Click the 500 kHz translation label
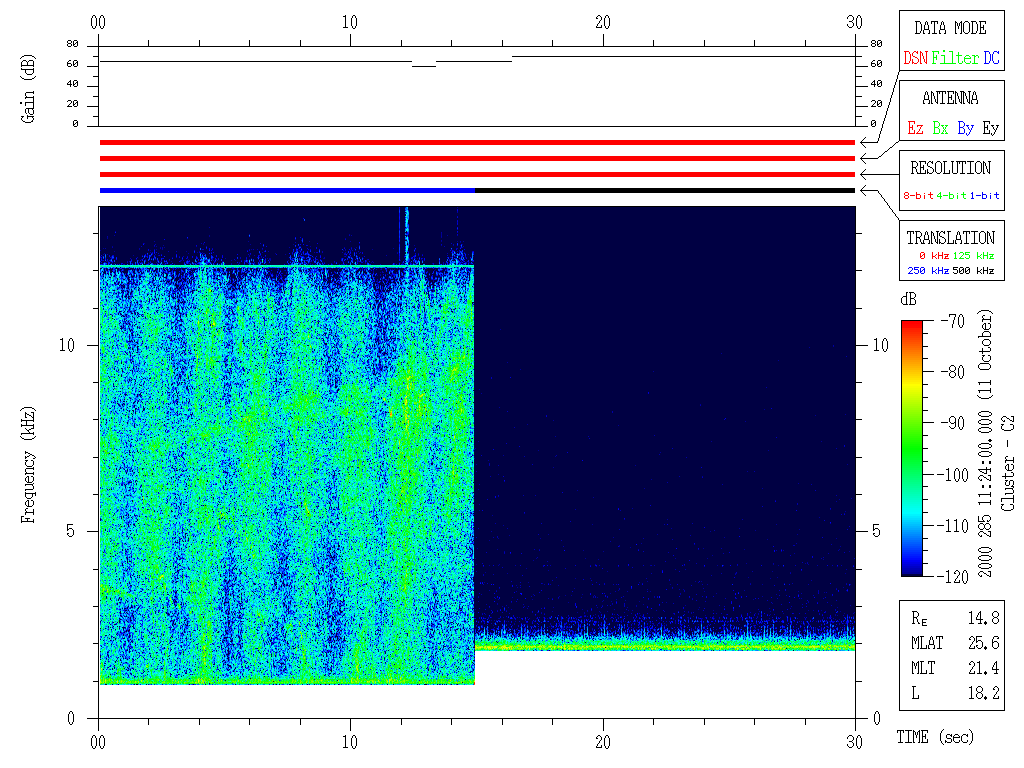1024x768 pixels. coord(973,270)
